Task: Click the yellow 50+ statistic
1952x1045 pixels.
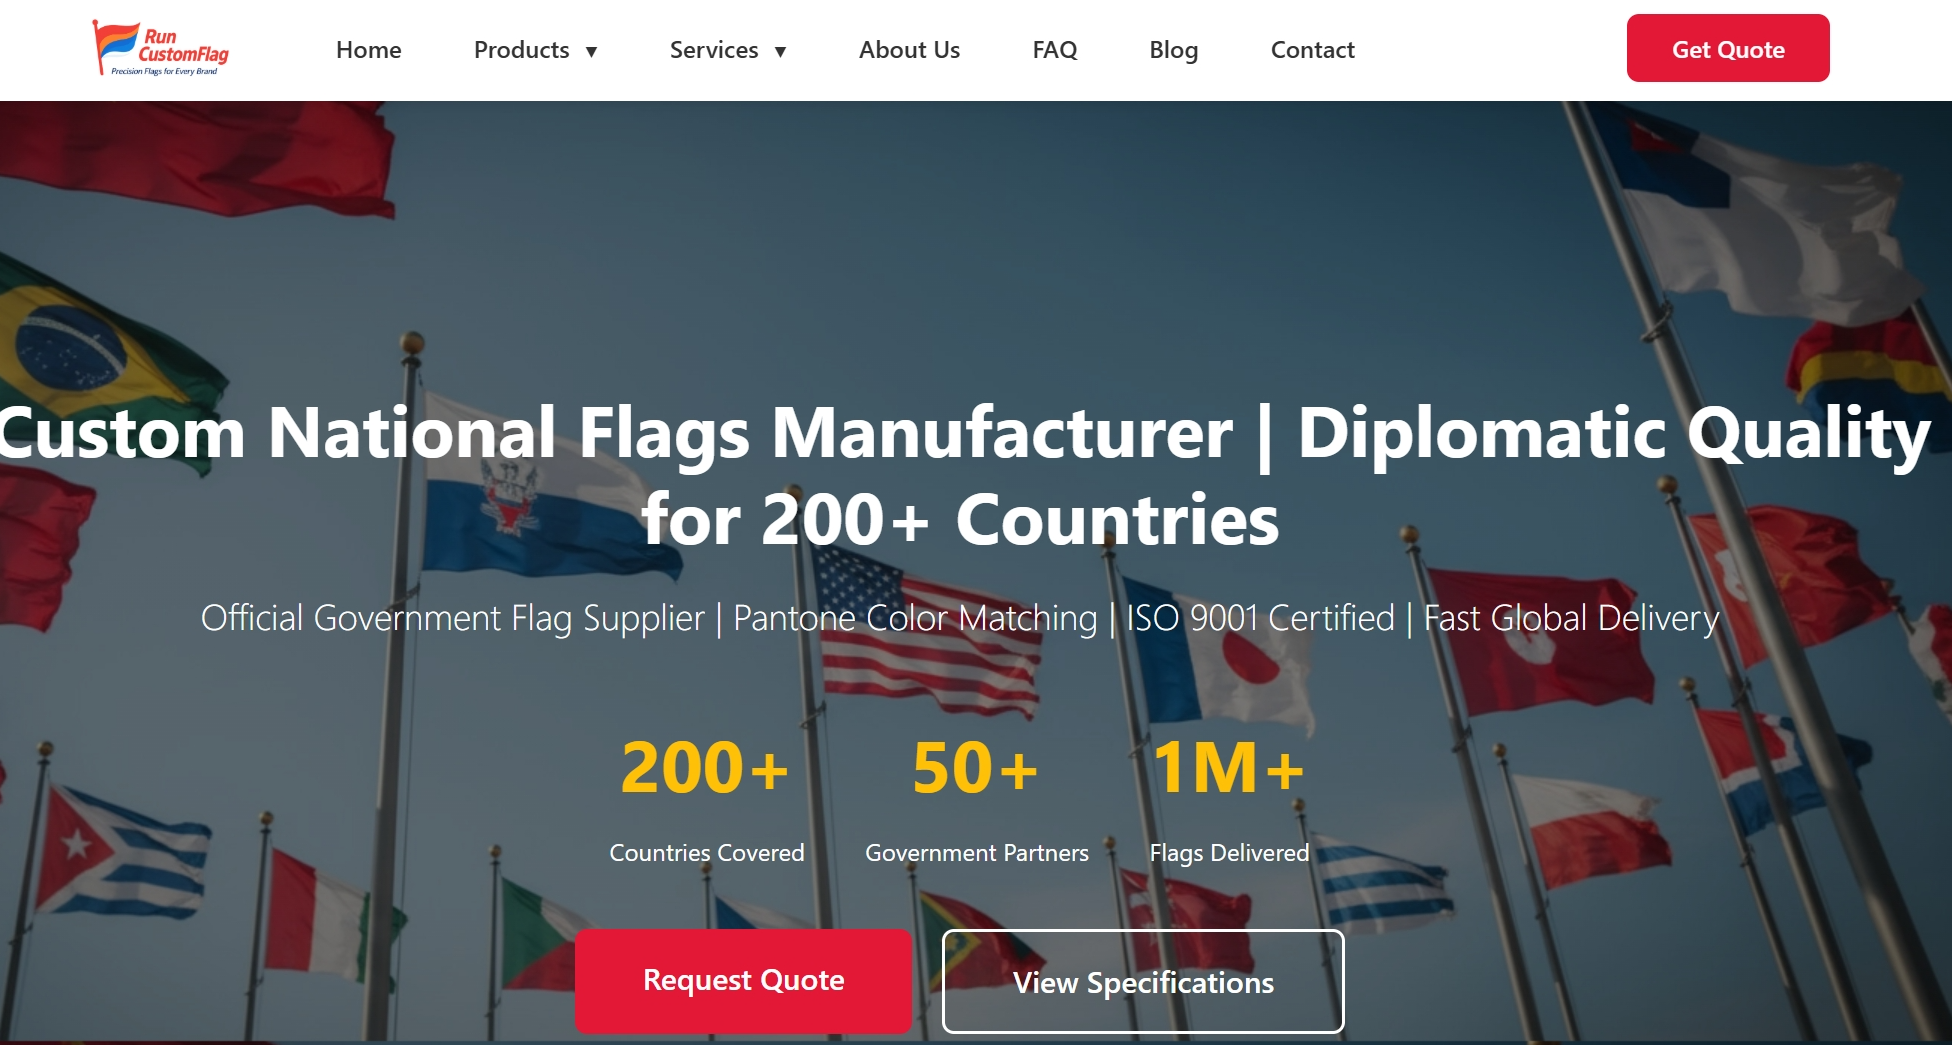Action: point(975,768)
